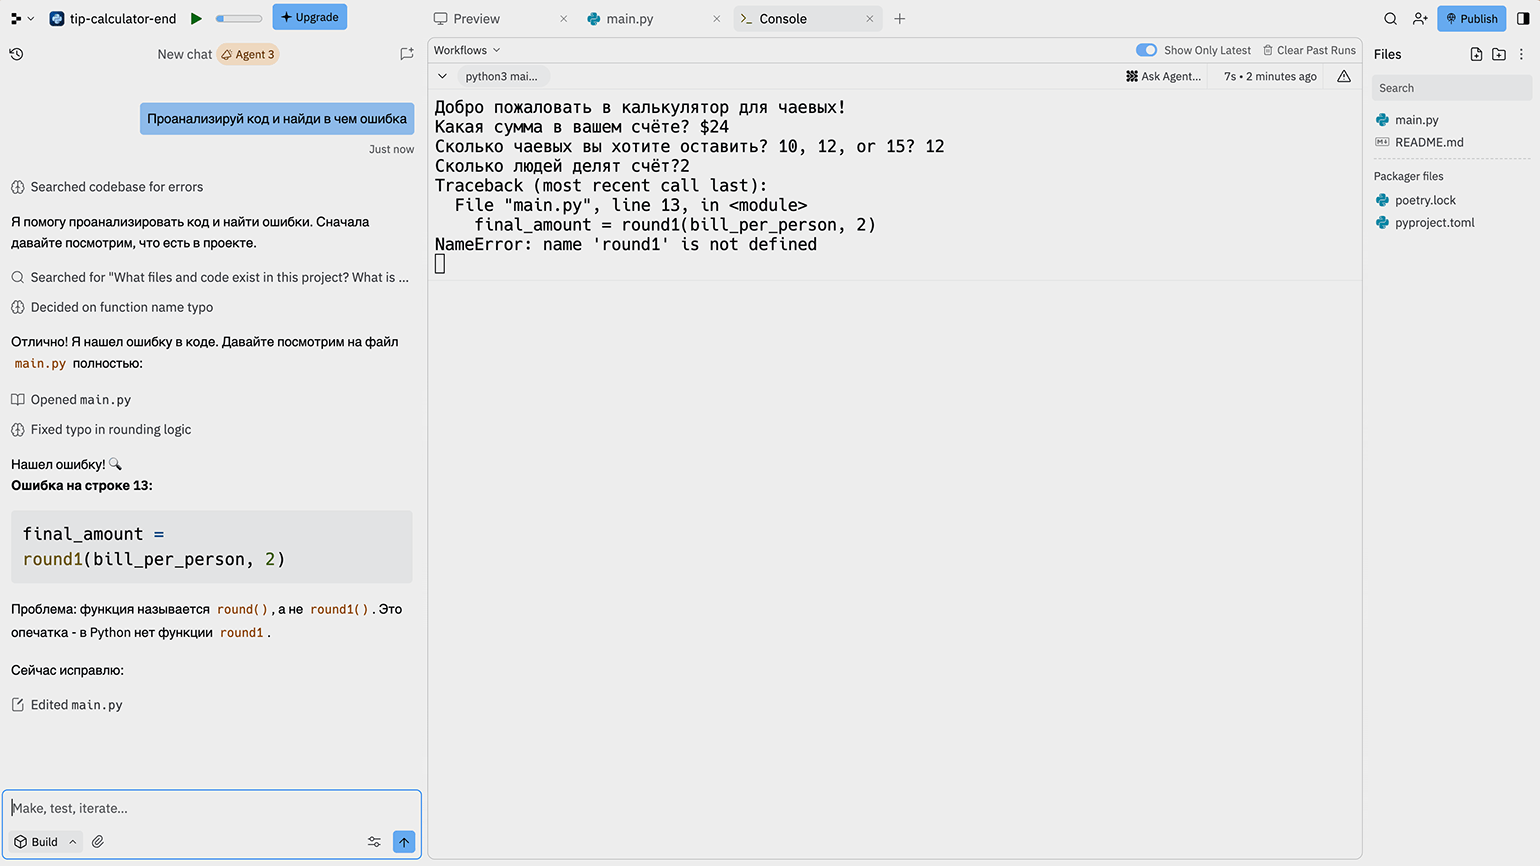Image resolution: width=1540 pixels, height=866 pixels.
Task: Toggle the right sidebar panel icon
Action: (x=1523, y=18)
